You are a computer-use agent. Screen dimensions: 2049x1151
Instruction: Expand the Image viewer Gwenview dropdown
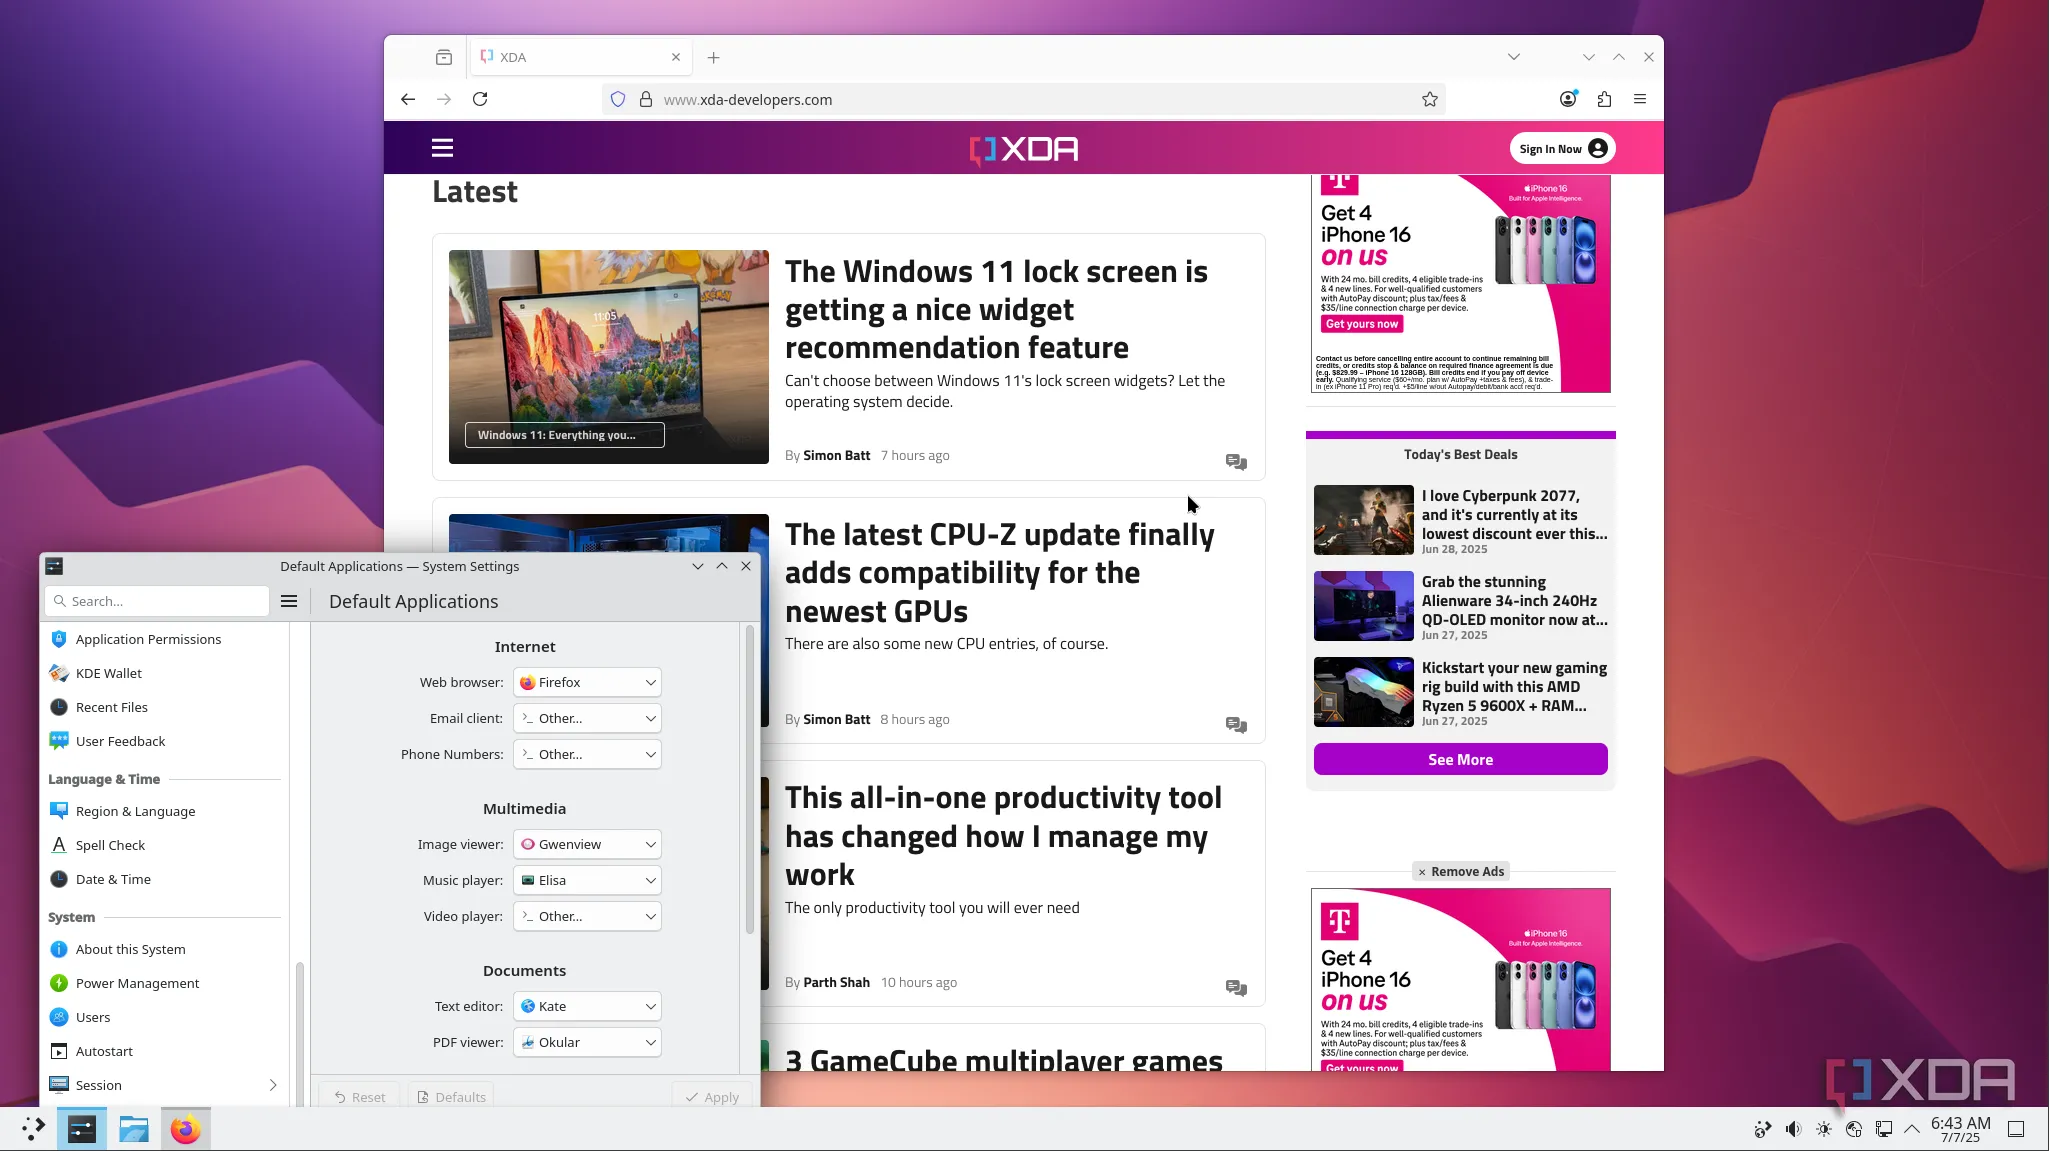[x=587, y=844]
